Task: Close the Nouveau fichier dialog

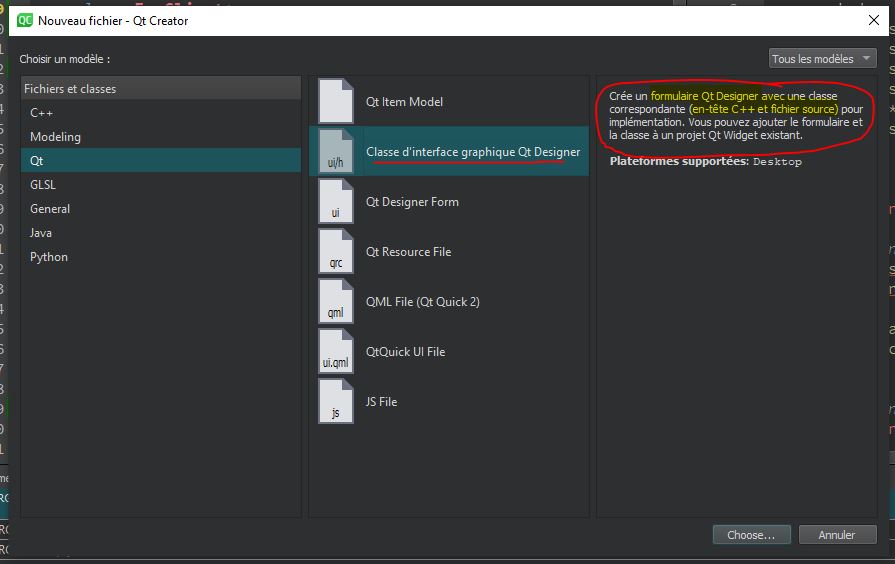Action: (873, 21)
